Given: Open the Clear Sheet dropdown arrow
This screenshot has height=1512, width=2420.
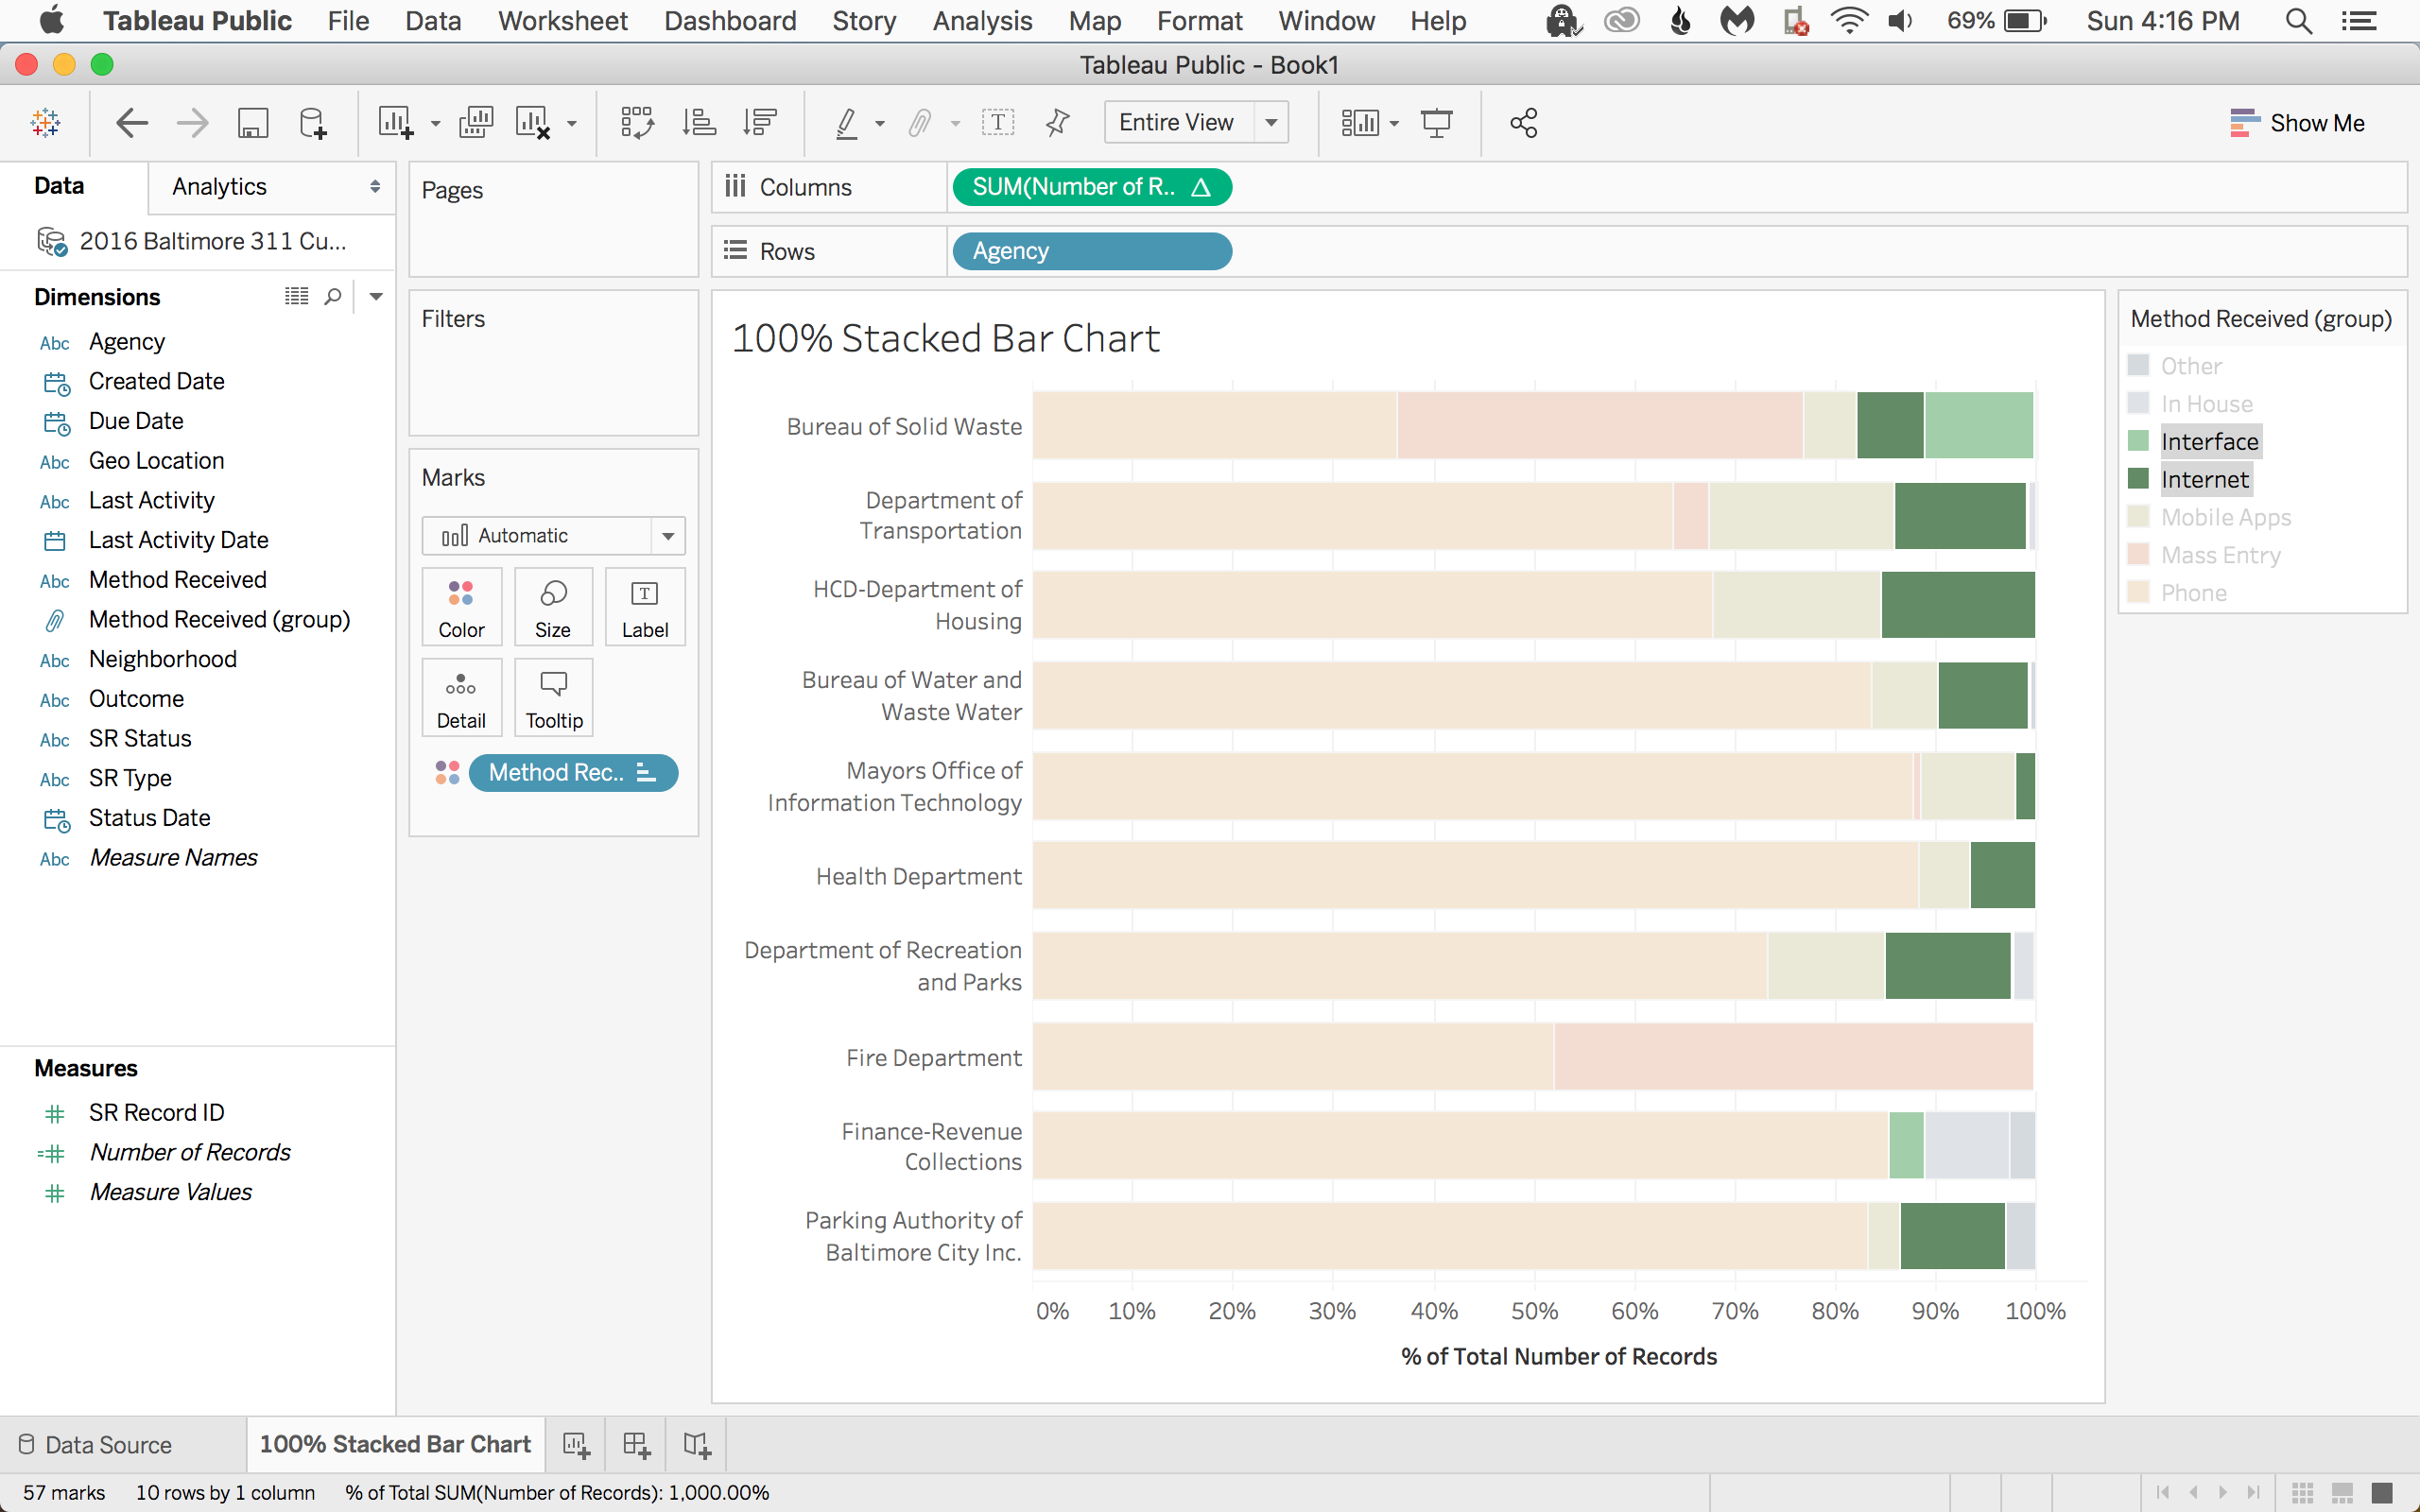Looking at the screenshot, I should point(572,124).
